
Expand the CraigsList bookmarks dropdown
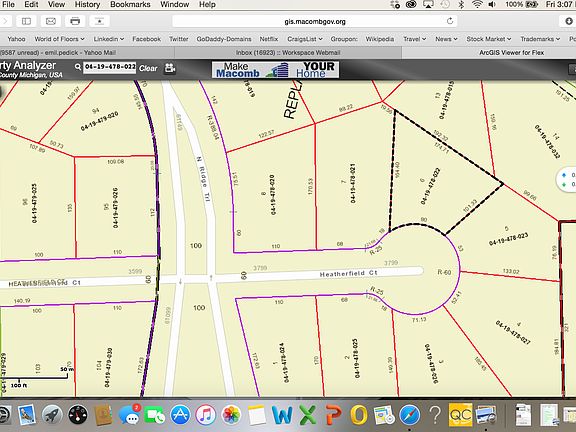point(305,39)
